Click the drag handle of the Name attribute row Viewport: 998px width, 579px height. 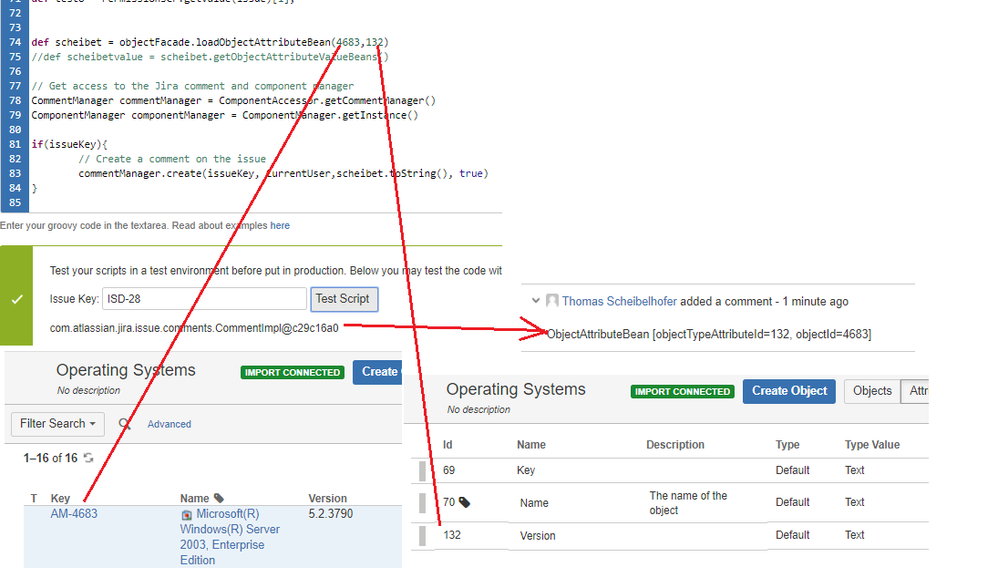tap(423, 503)
